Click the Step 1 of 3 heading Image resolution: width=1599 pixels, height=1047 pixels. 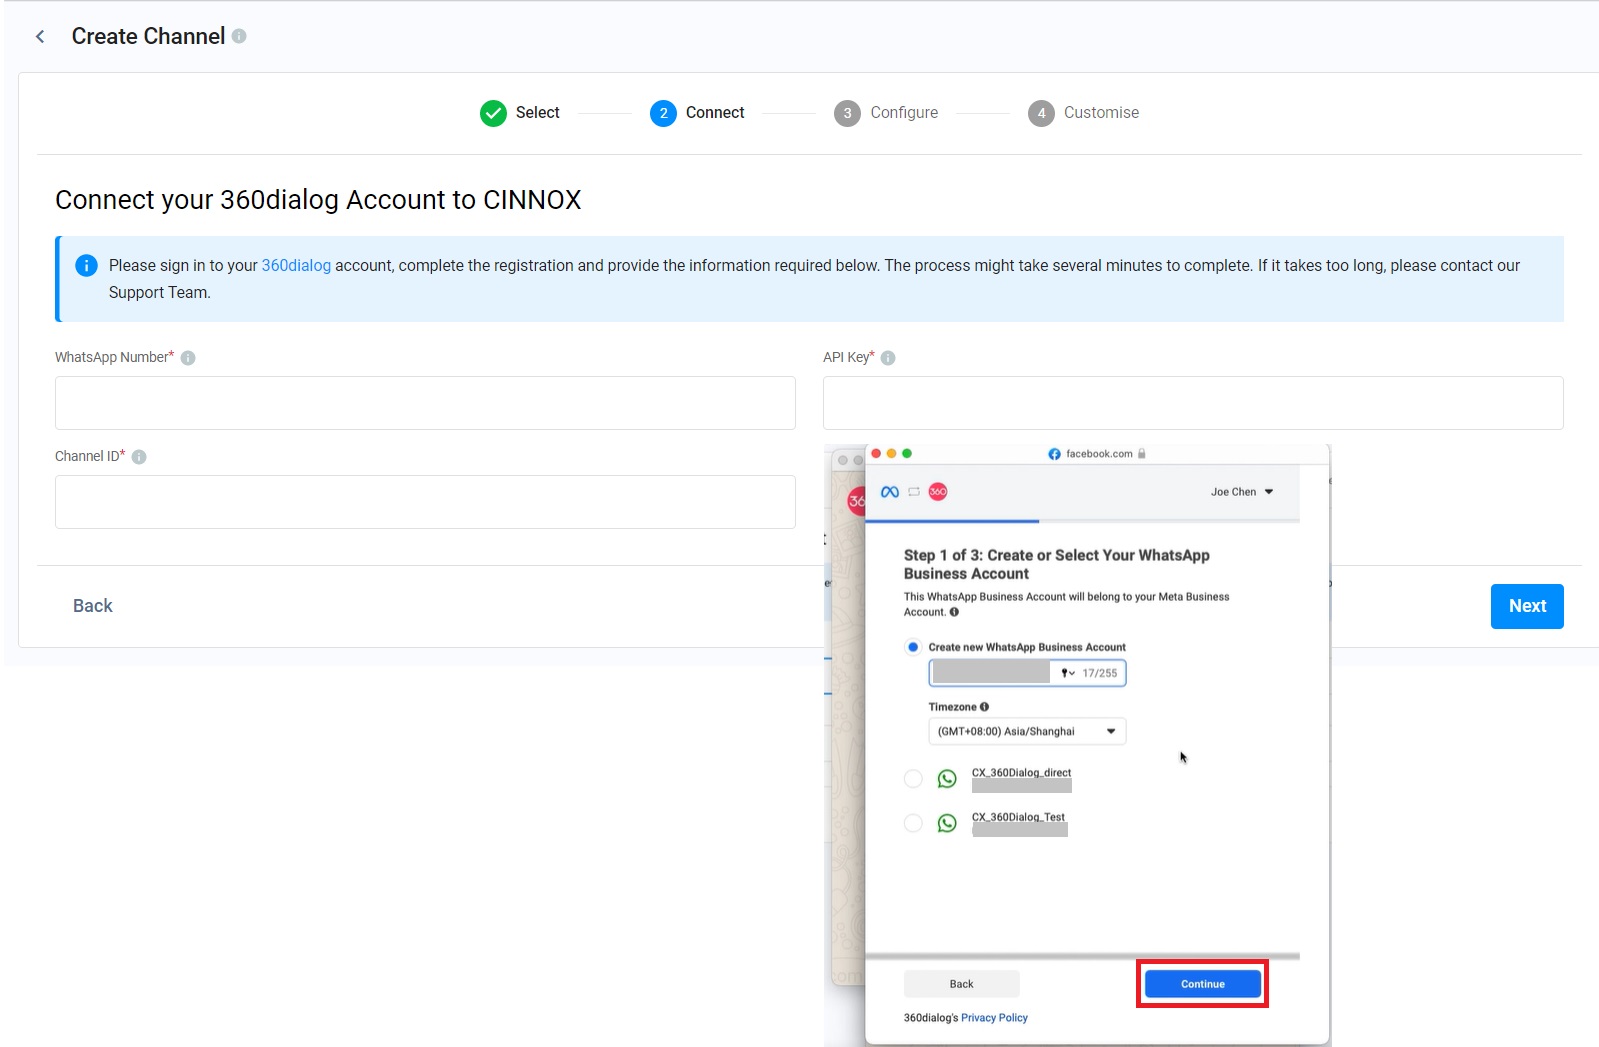click(1057, 564)
